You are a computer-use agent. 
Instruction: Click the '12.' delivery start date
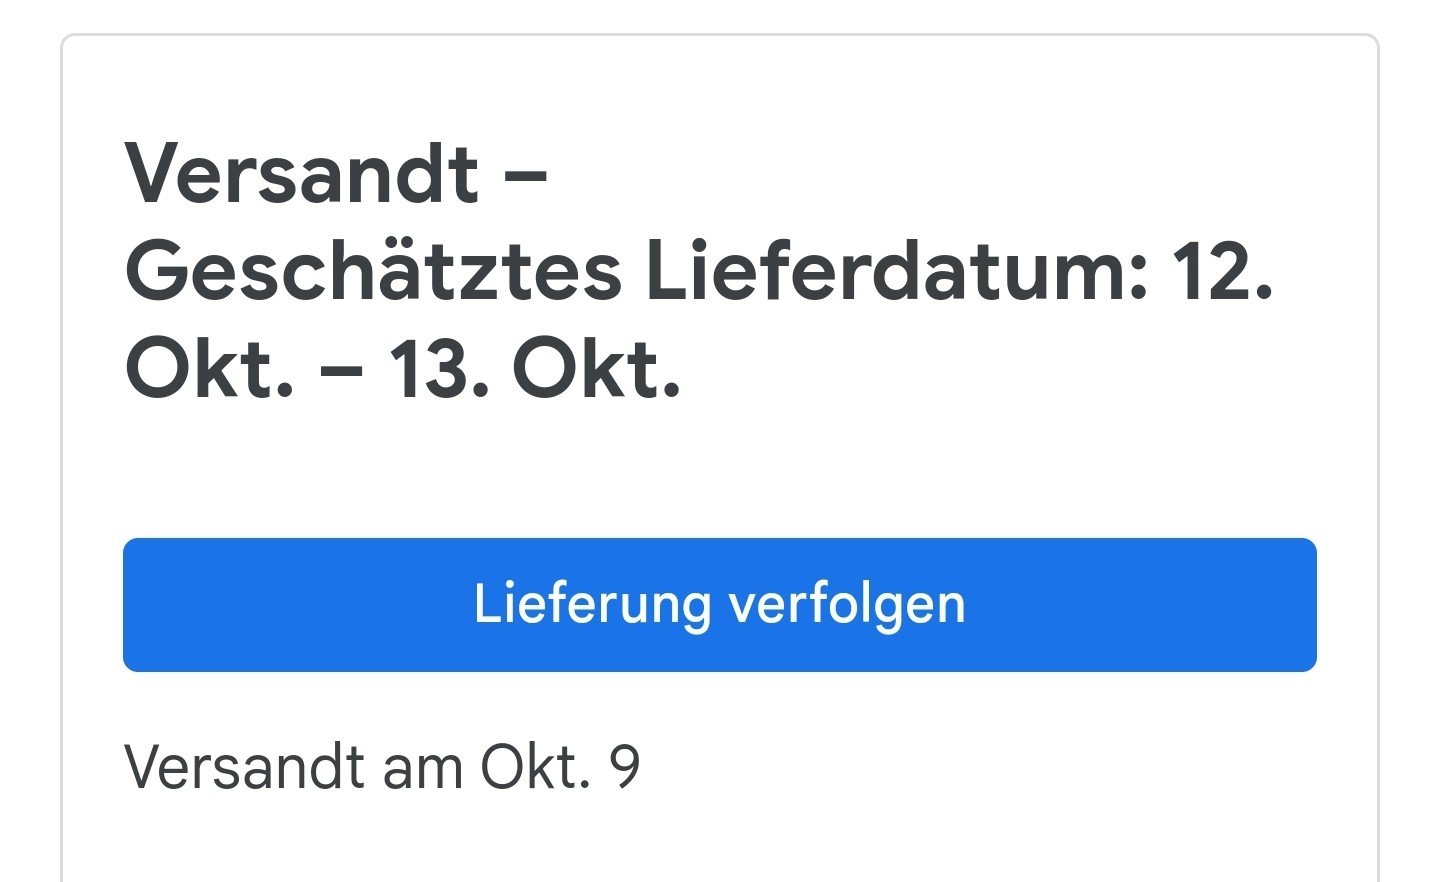pos(1223,271)
